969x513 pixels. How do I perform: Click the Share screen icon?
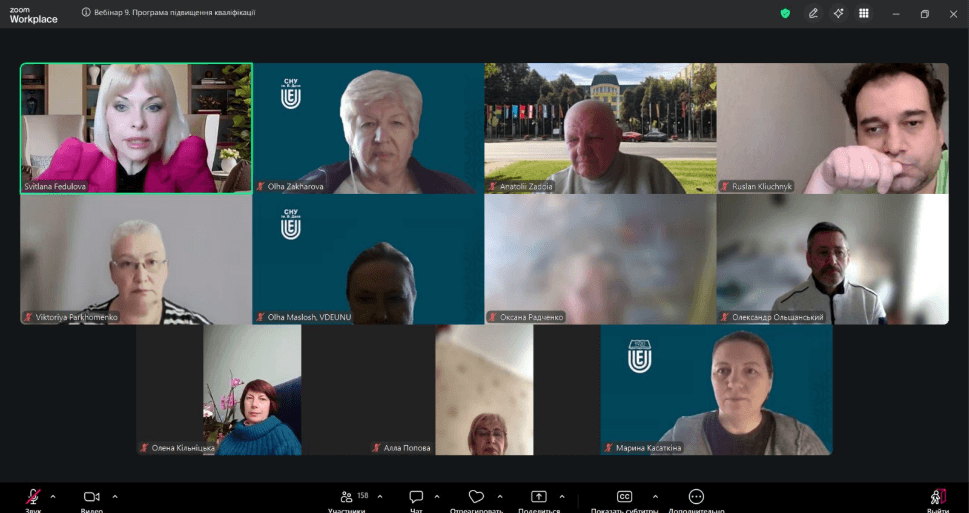[x=539, y=497]
